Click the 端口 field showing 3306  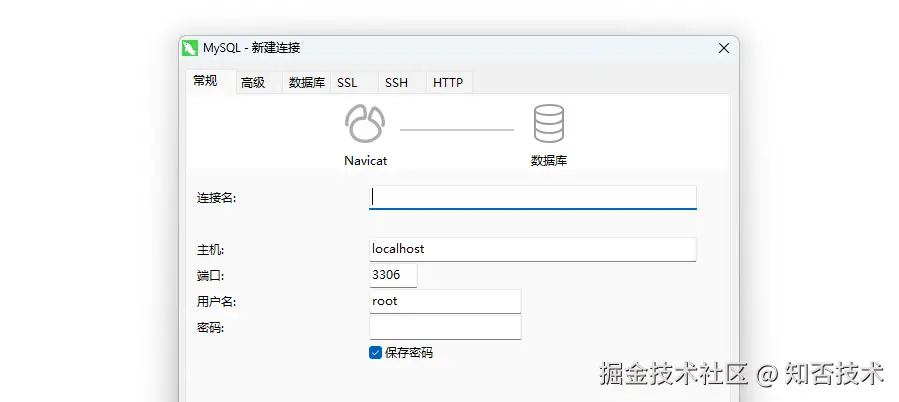393,275
